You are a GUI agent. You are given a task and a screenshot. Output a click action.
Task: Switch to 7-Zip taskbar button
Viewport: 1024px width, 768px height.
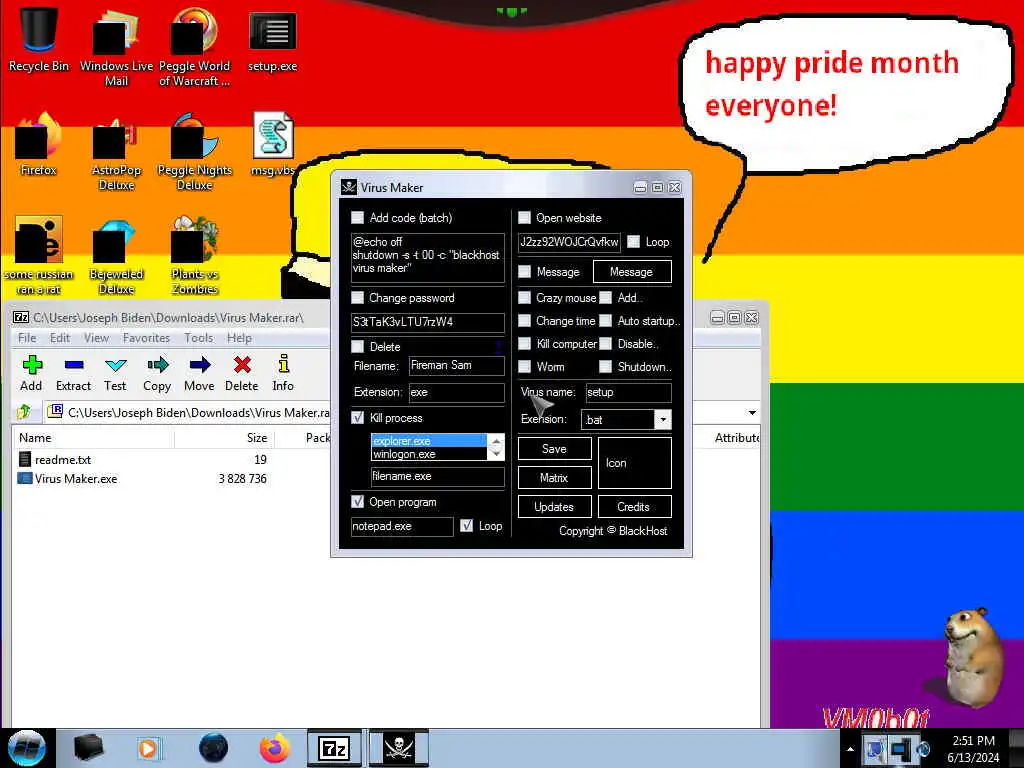(x=334, y=748)
